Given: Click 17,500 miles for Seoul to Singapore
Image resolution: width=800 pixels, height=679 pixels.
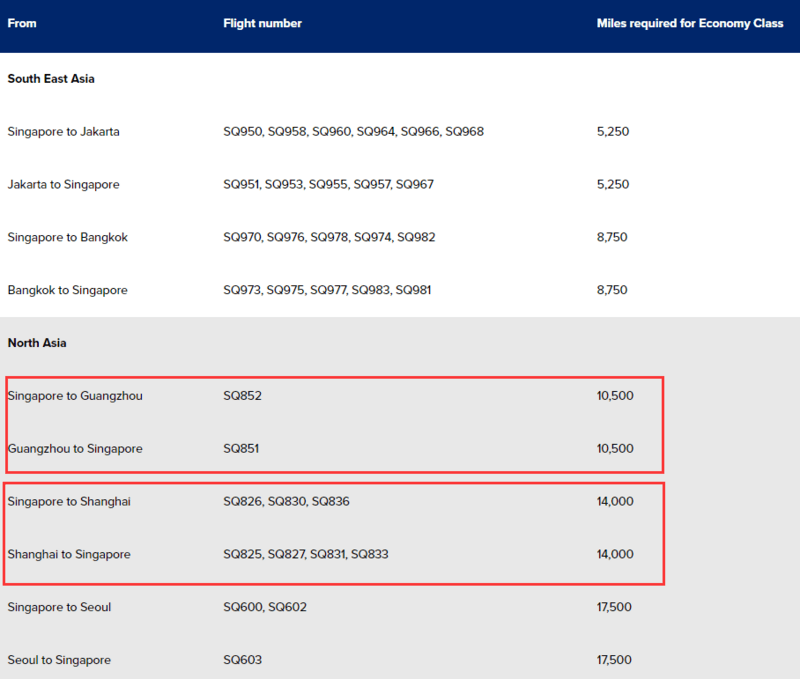Looking at the screenshot, I should coord(614,660).
